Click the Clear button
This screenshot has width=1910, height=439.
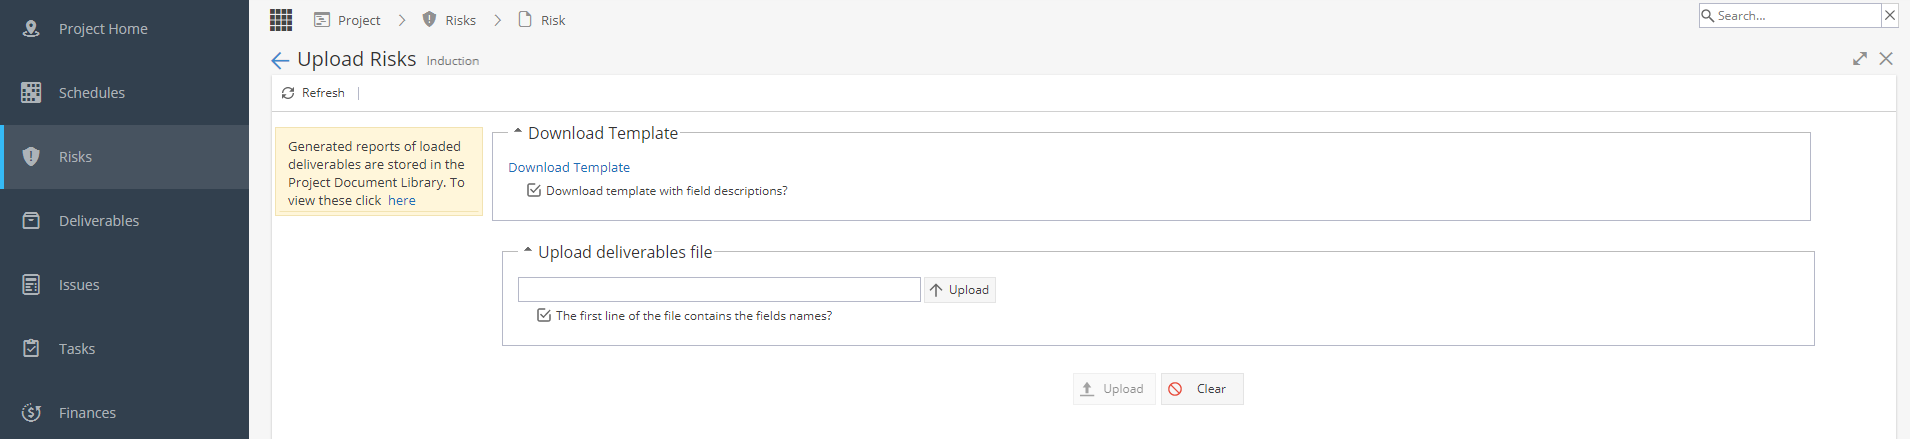[1202, 389]
